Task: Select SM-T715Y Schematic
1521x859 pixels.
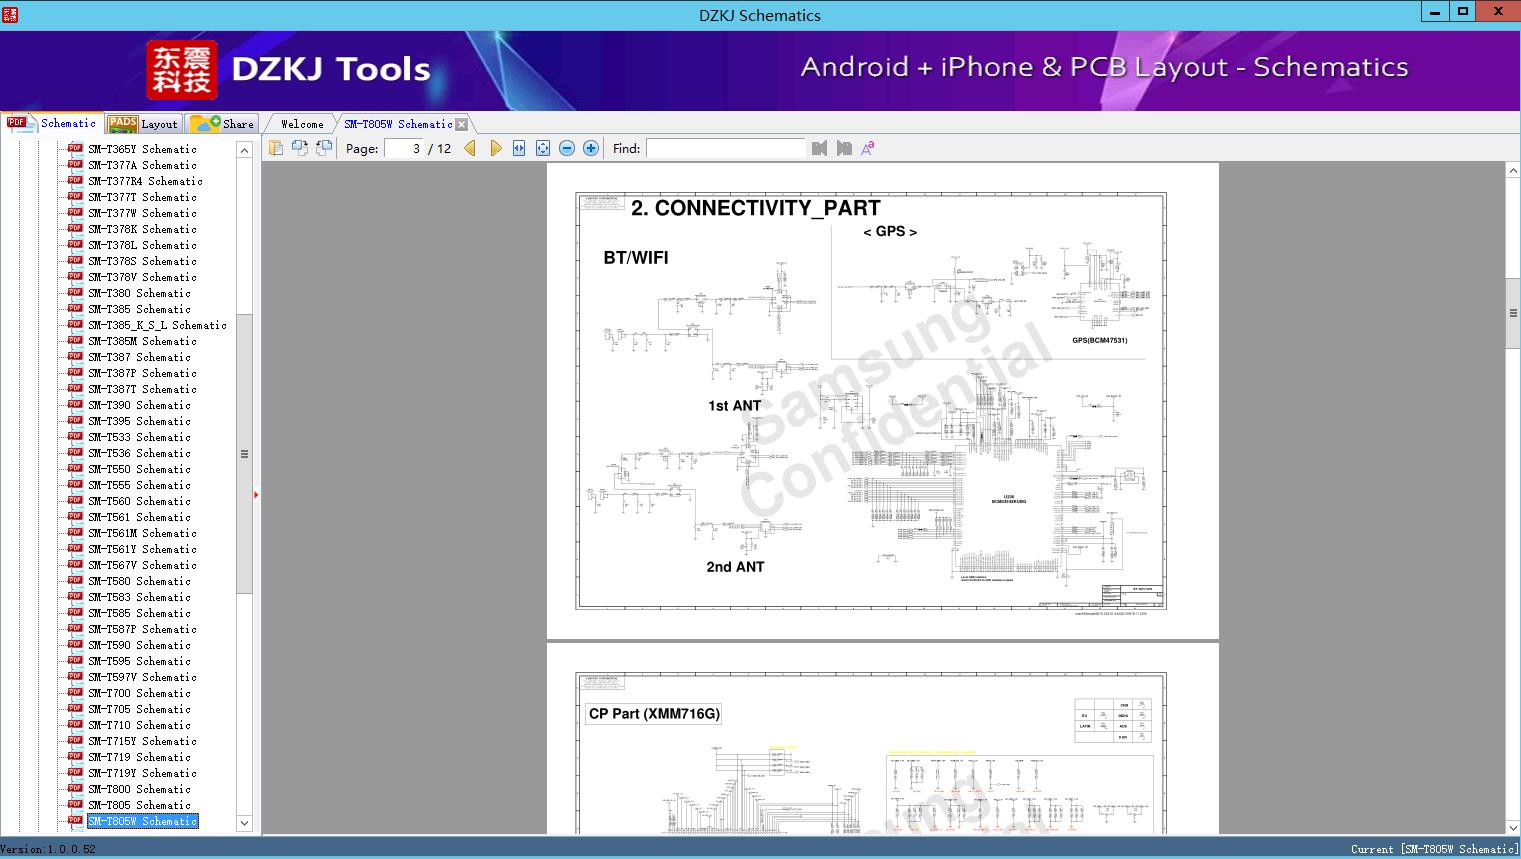Action: pyautogui.click(x=142, y=741)
